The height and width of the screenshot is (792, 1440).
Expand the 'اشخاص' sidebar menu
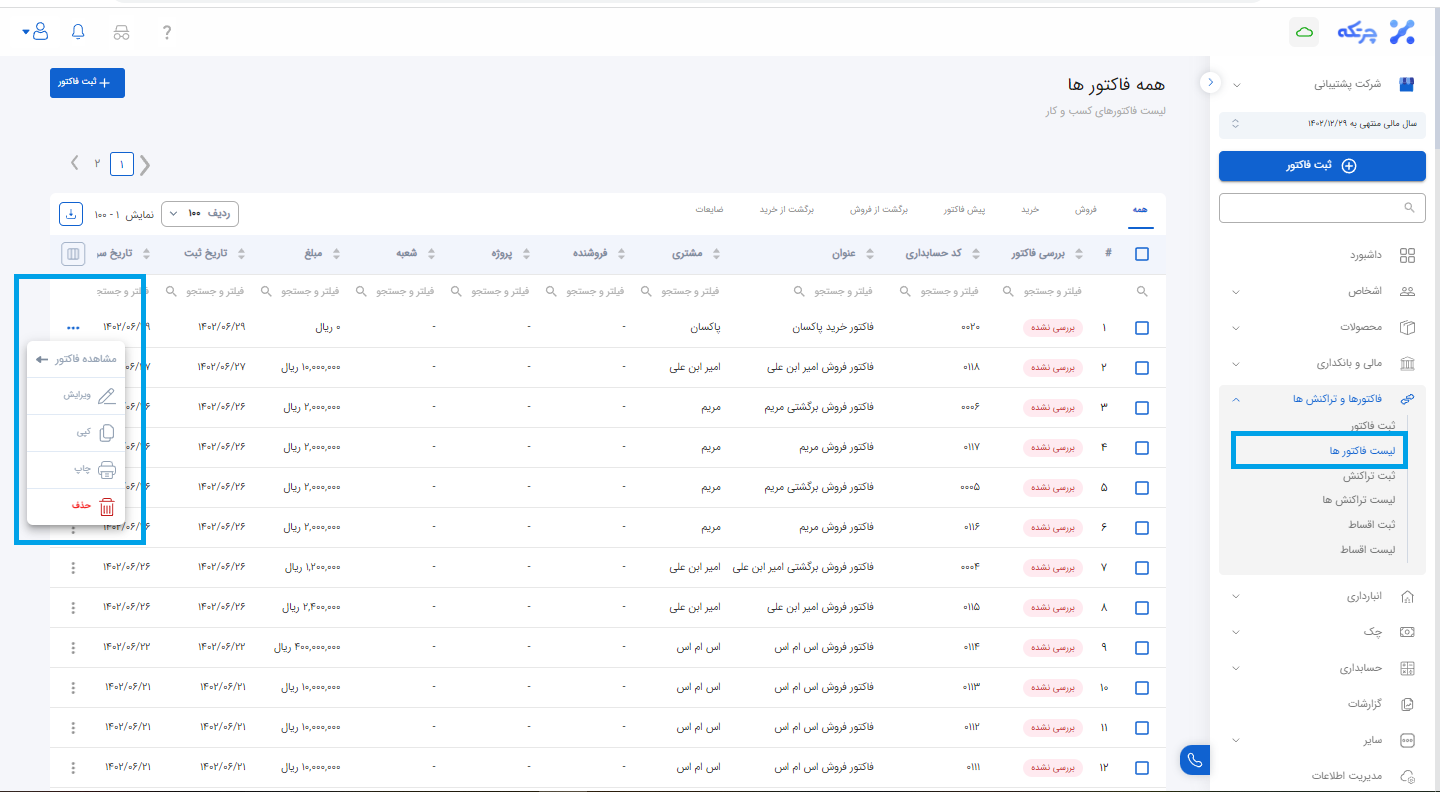(x=1322, y=292)
